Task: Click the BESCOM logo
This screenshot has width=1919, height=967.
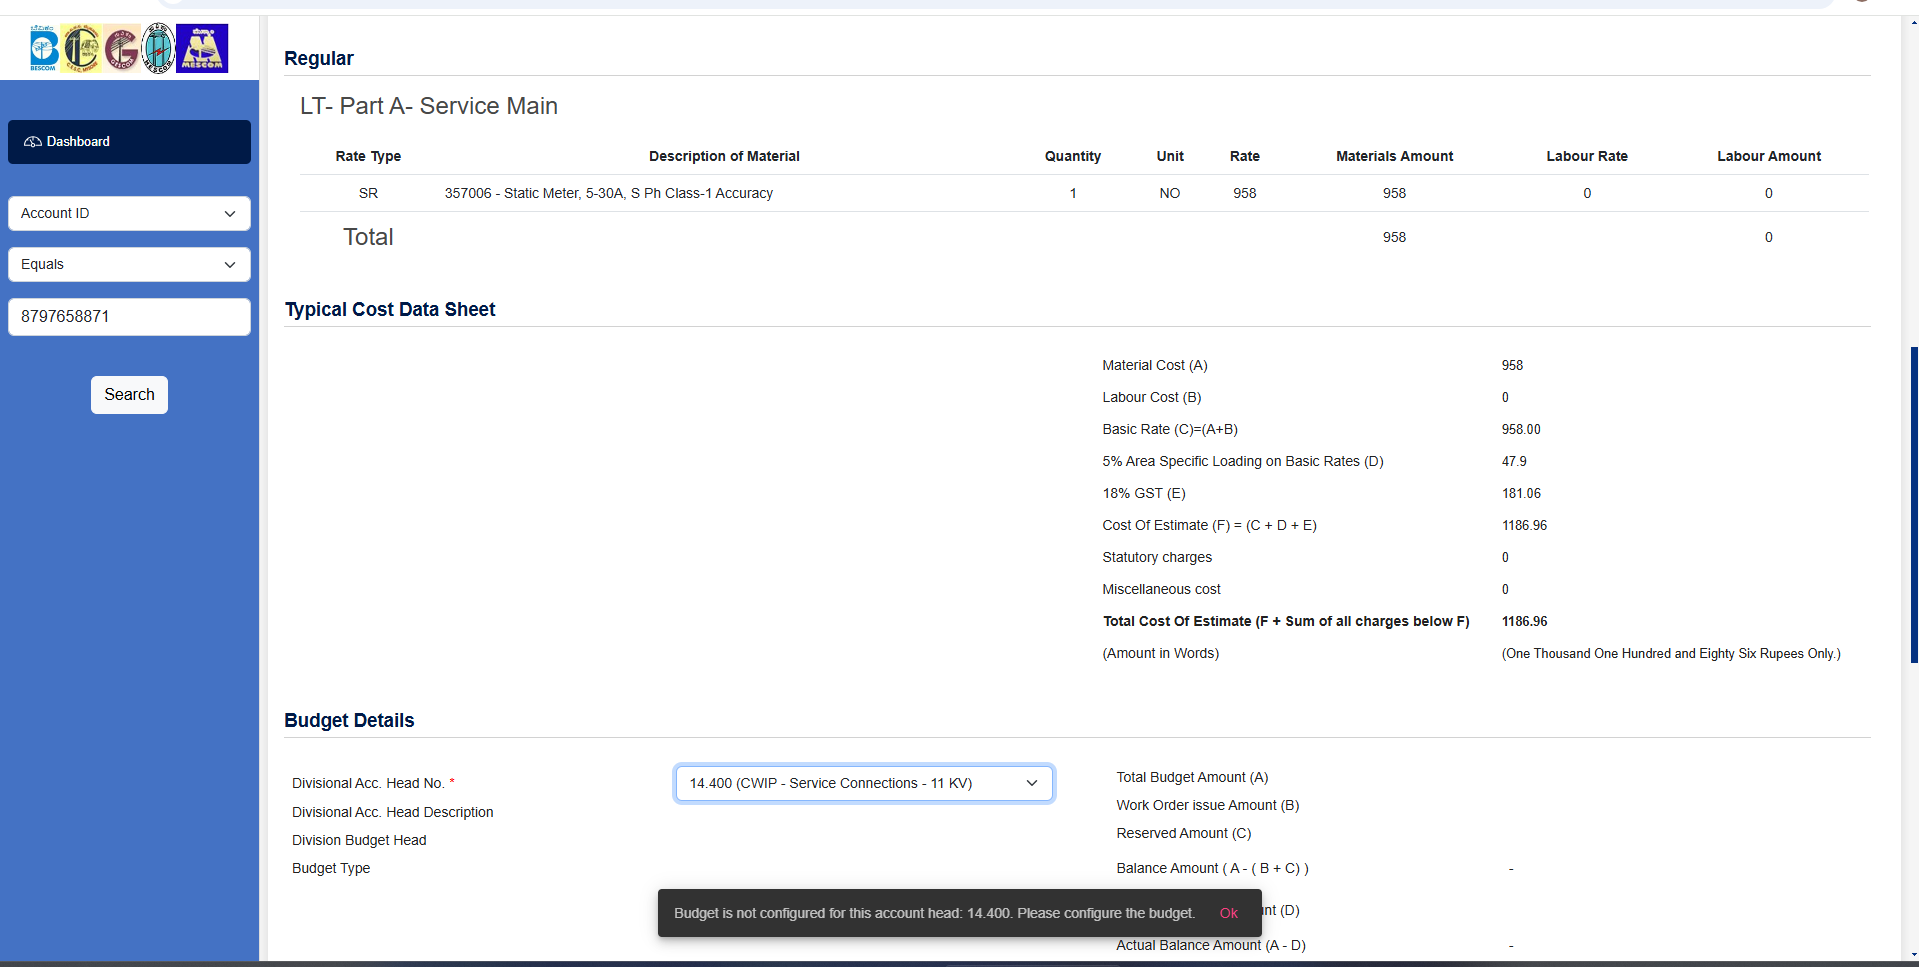Action: (44, 49)
